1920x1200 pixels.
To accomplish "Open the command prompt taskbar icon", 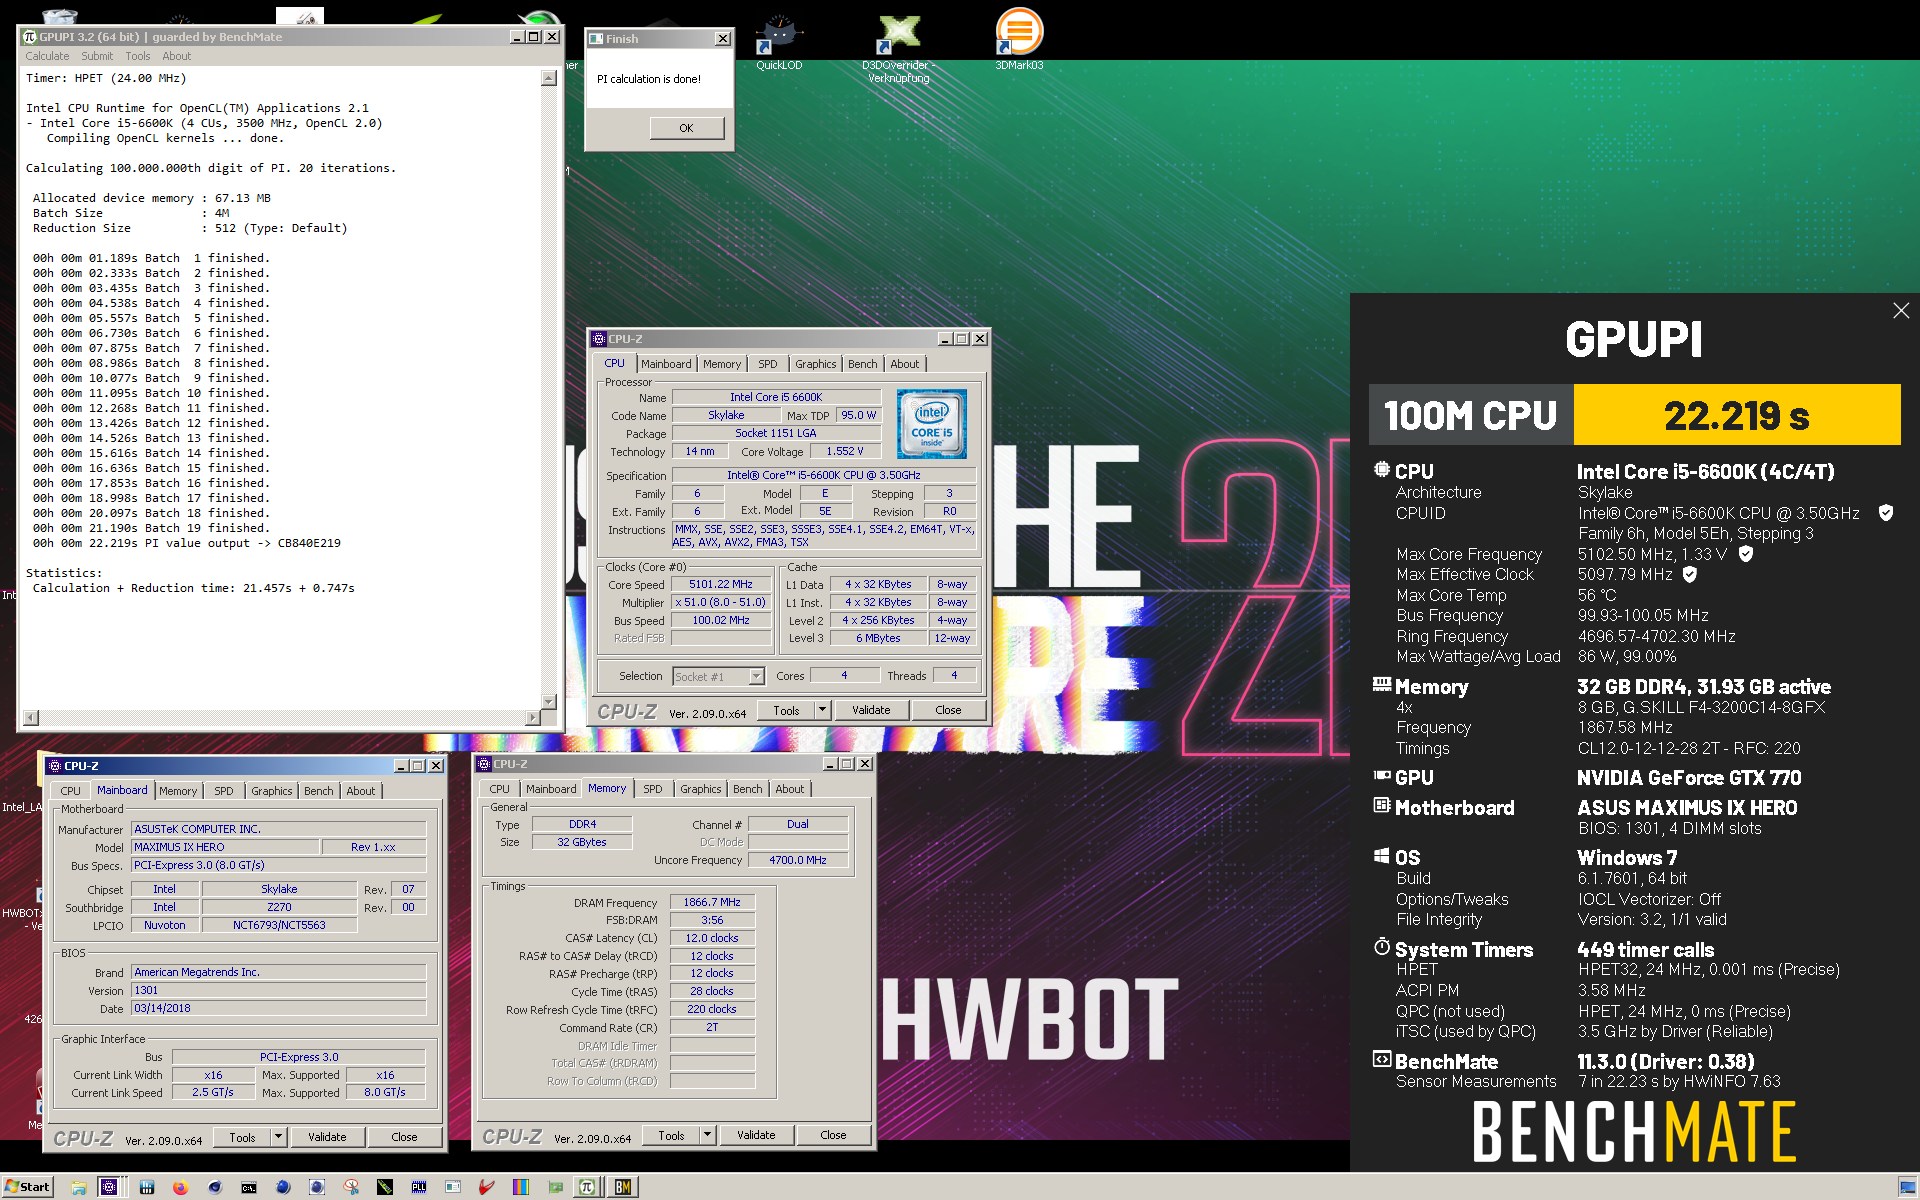I will click(x=248, y=1187).
